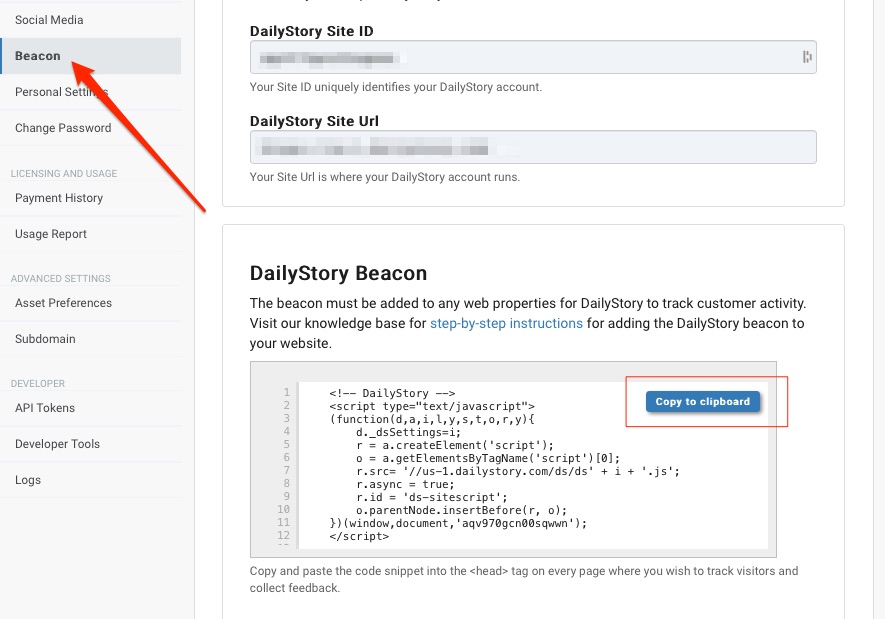Click the script type="text/javascript" code line
885x619 pixels.
(x=432, y=406)
